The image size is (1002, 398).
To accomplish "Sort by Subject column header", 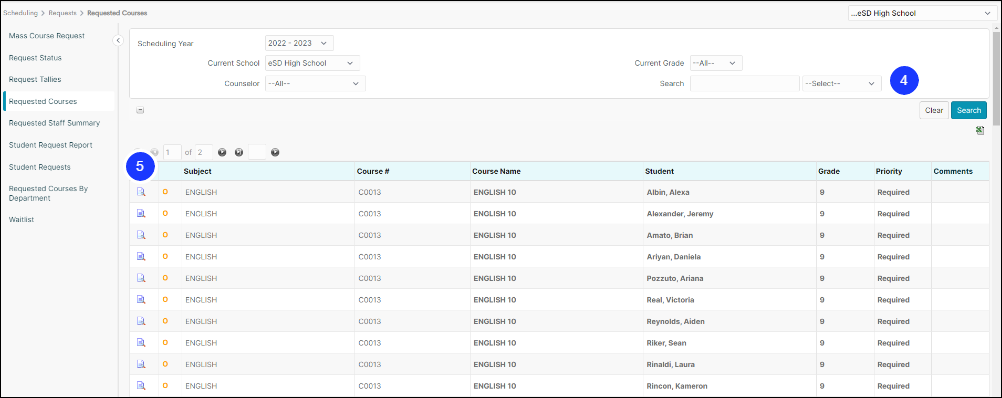I will pos(197,171).
